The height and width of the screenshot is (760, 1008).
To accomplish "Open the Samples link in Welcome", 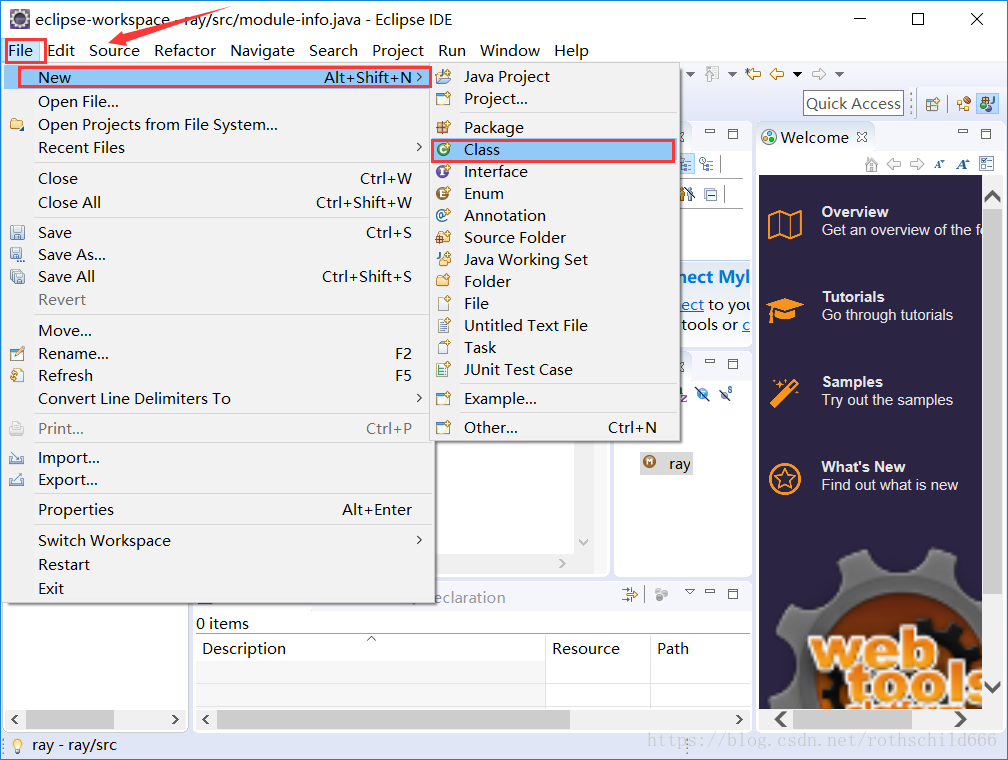I will [852, 382].
